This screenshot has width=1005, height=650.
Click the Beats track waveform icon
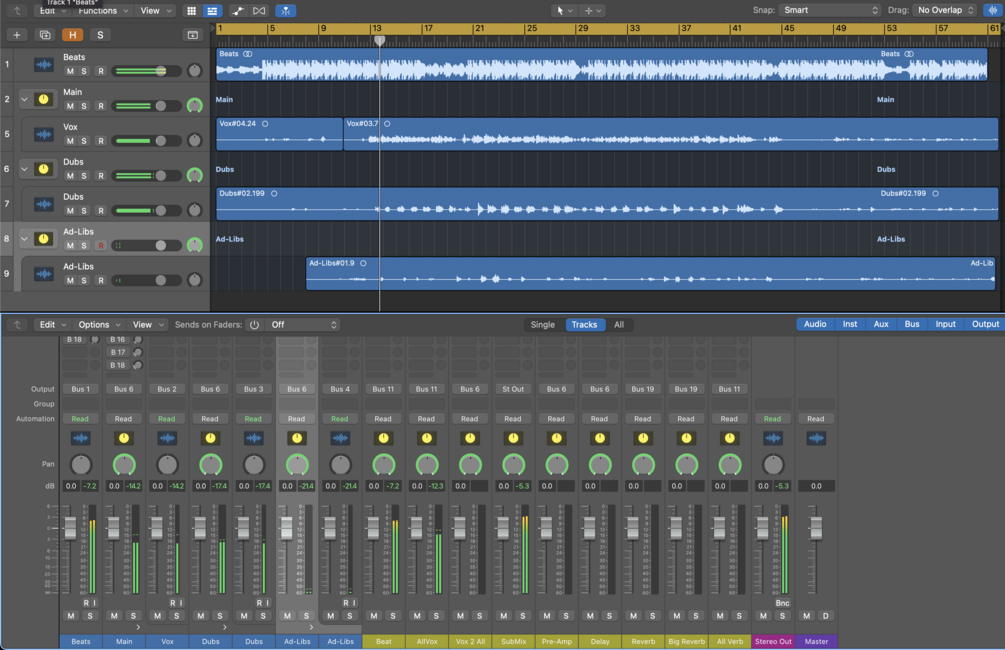(43, 65)
